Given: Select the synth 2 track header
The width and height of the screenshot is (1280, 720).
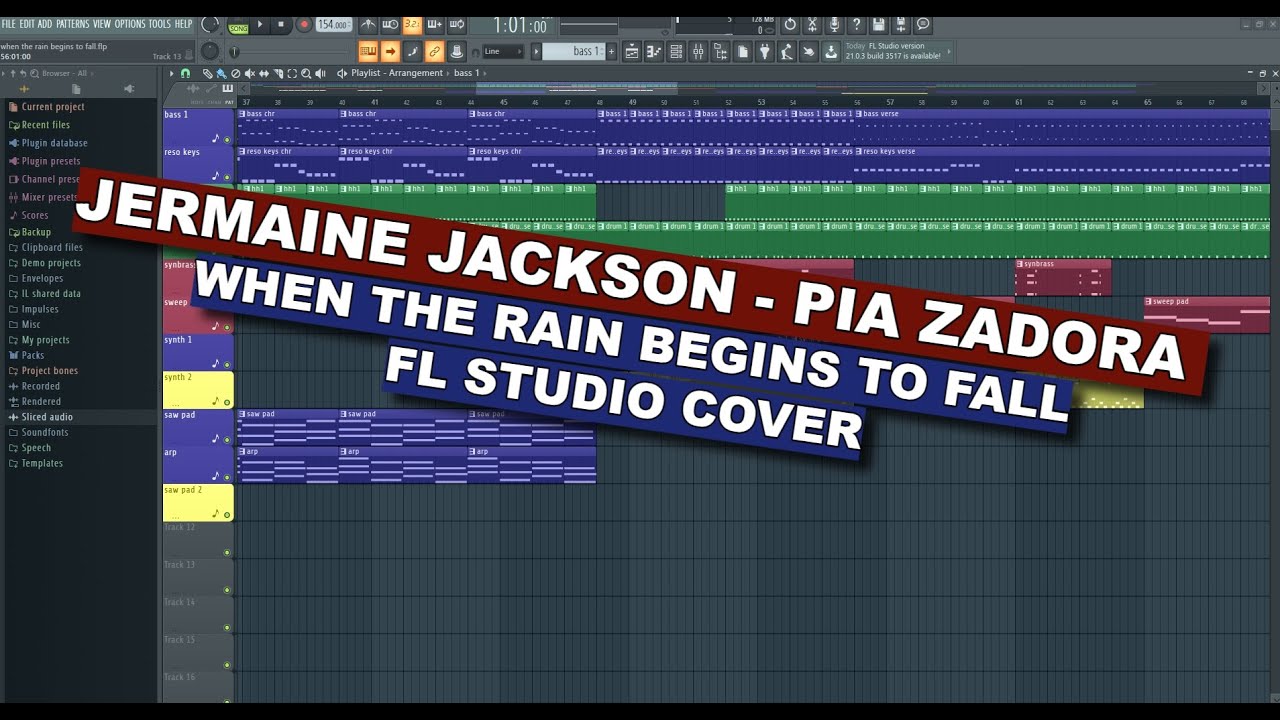Looking at the screenshot, I should coord(198,389).
